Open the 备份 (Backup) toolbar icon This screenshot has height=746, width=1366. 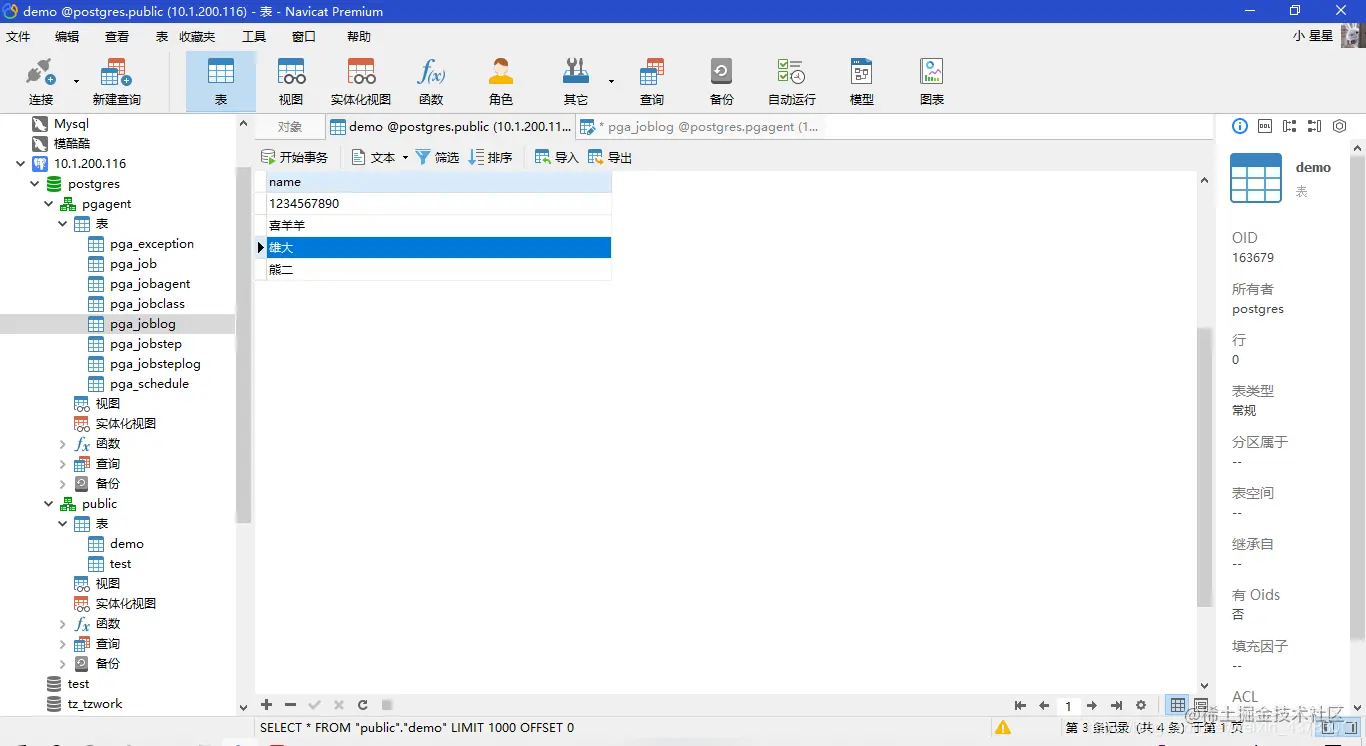(x=721, y=82)
